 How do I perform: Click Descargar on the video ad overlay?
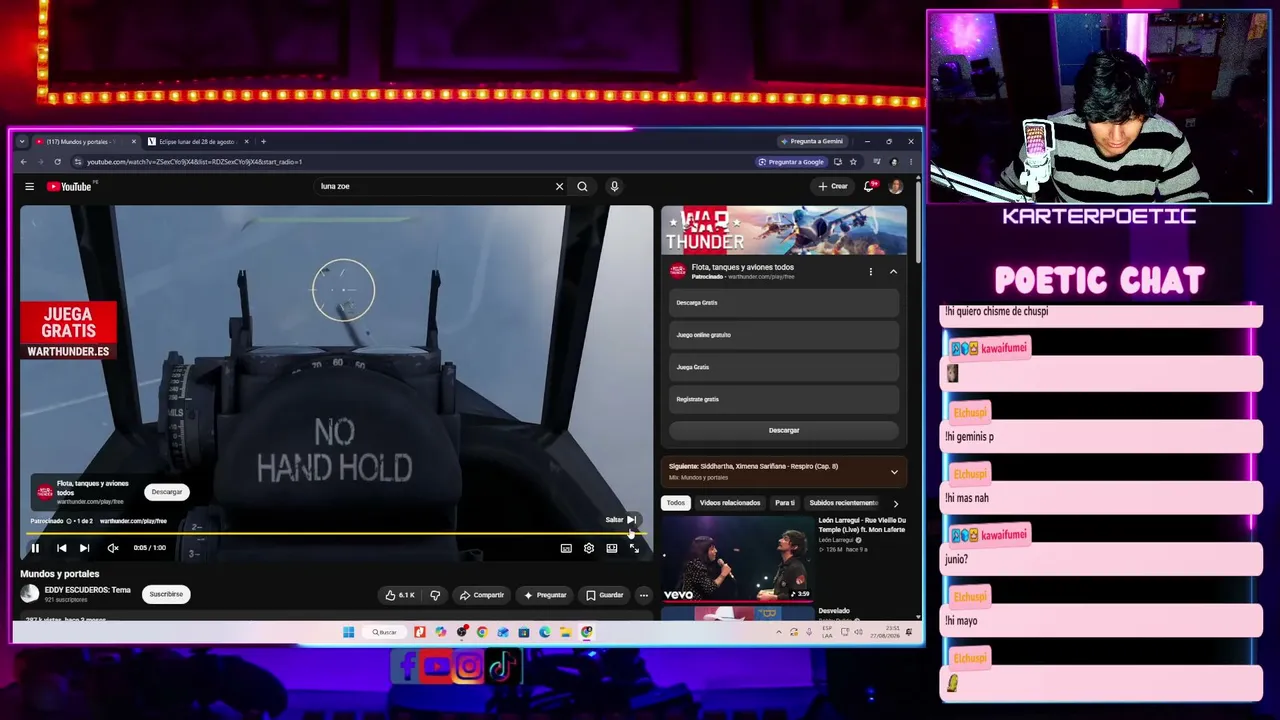tap(167, 492)
